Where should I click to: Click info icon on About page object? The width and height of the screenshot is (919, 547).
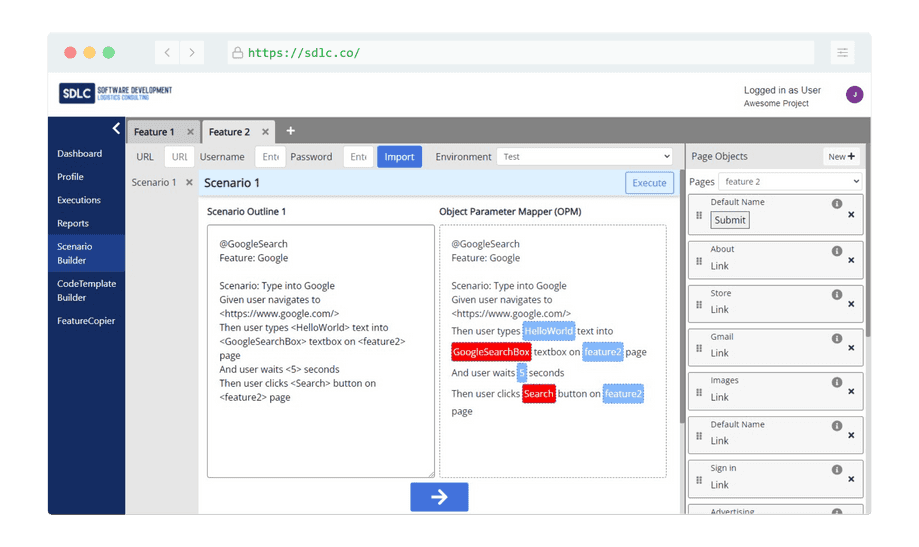point(837,251)
